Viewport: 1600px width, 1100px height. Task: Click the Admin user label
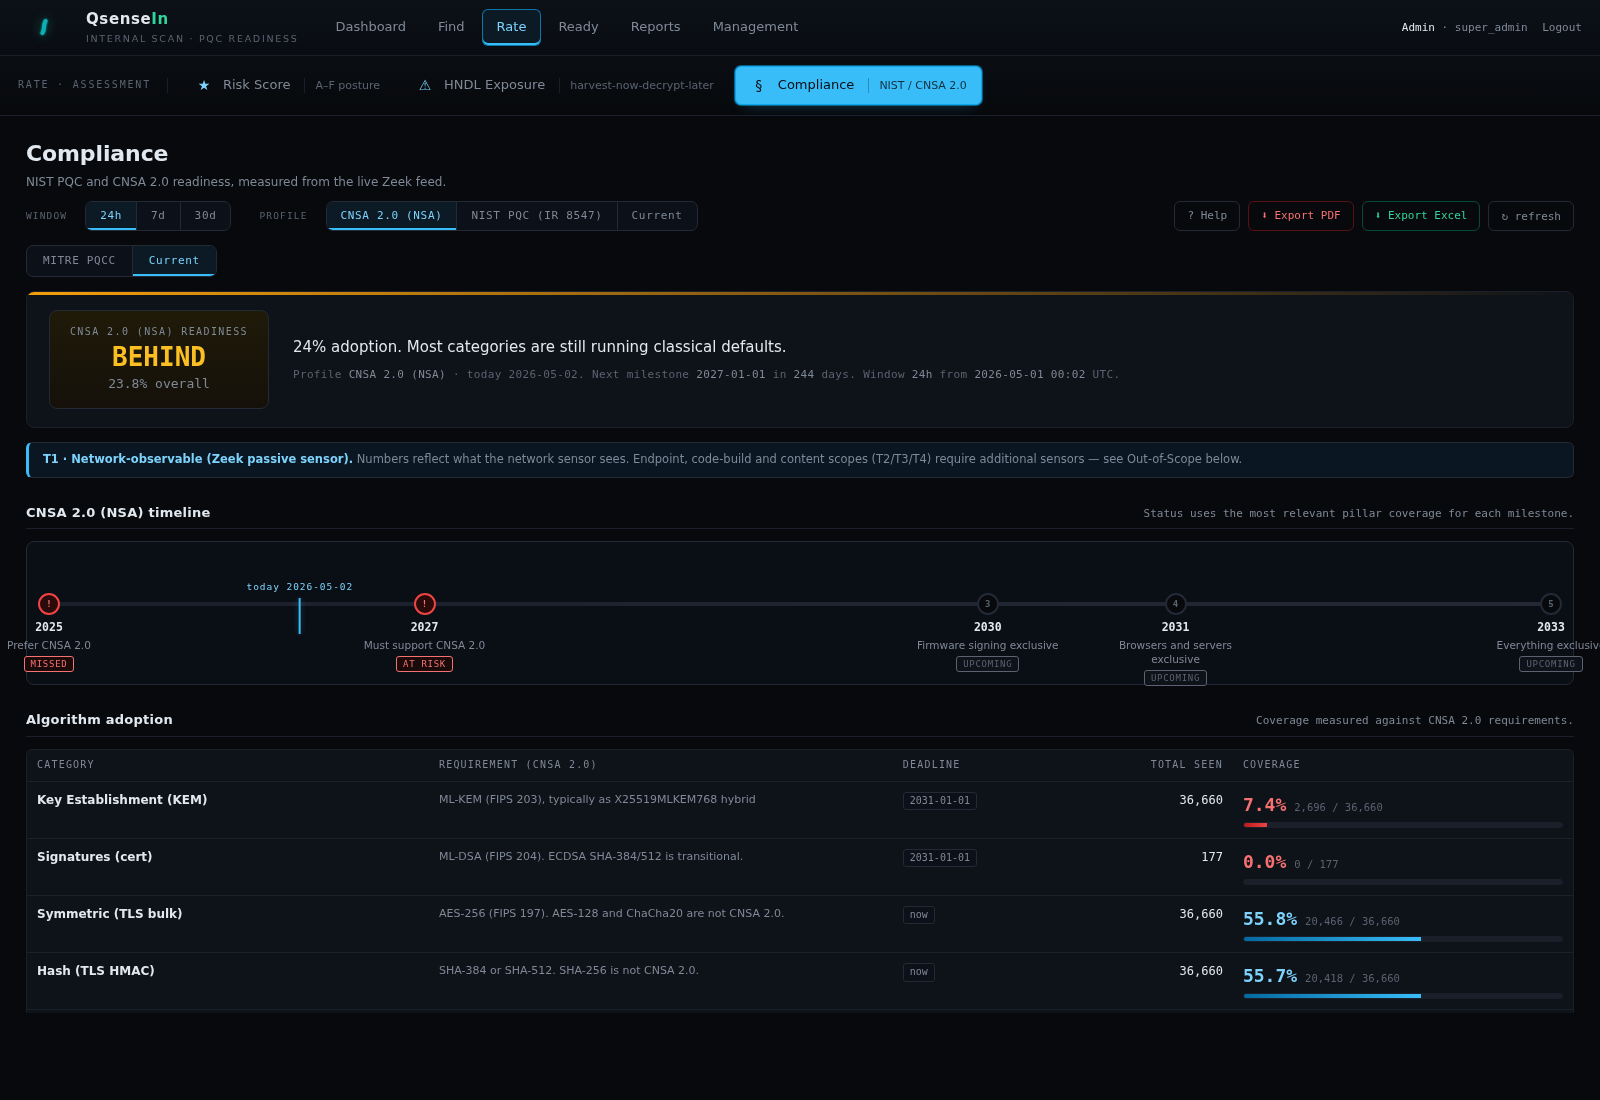coord(1417,28)
